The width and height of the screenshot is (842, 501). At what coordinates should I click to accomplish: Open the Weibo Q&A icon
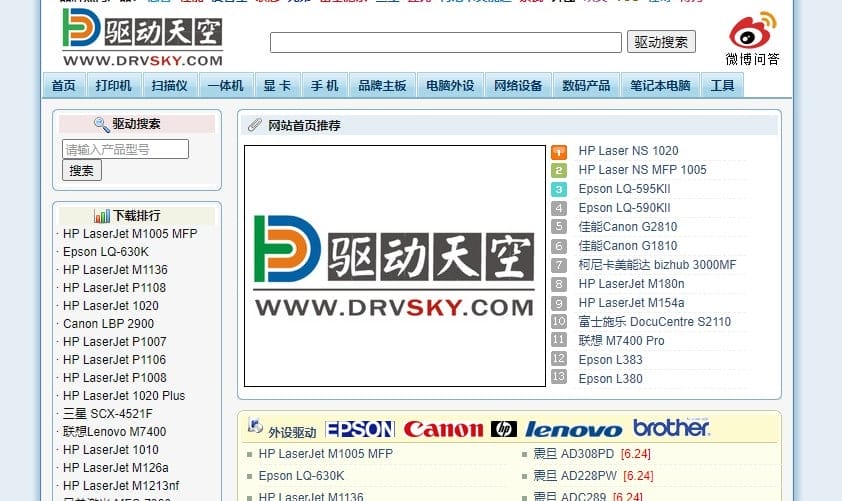752,38
